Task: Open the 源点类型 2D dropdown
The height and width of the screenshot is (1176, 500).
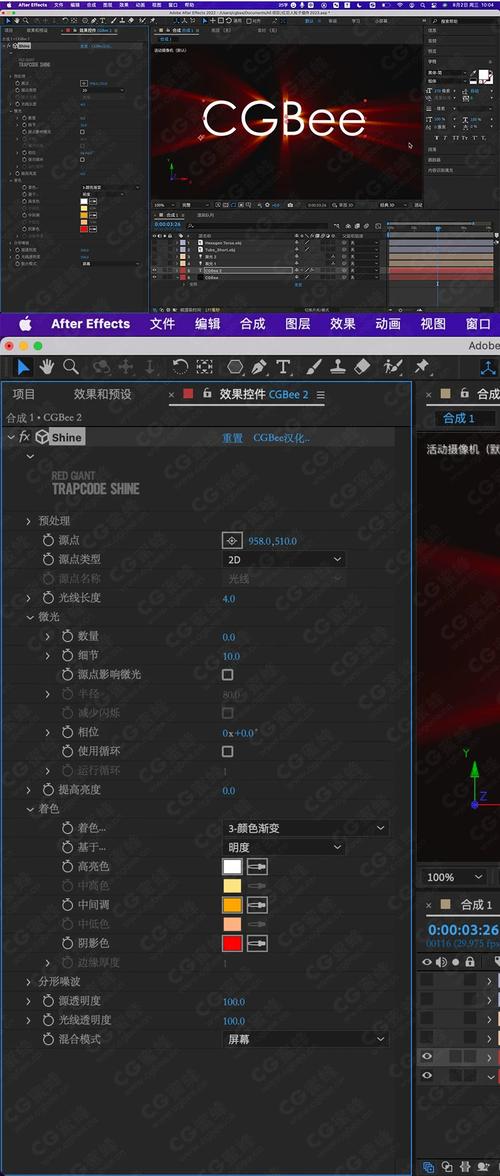Action: tap(284, 560)
